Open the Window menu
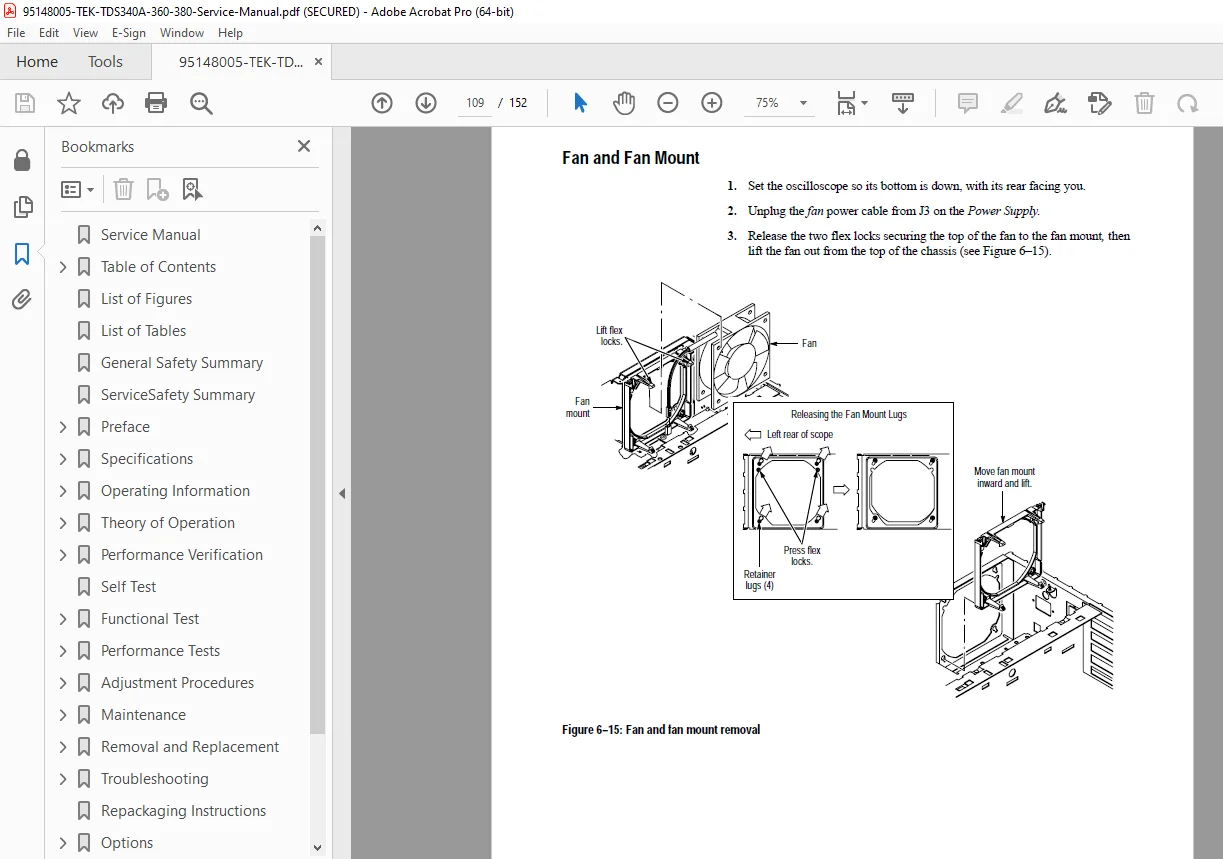The height and width of the screenshot is (859, 1223). click(182, 33)
